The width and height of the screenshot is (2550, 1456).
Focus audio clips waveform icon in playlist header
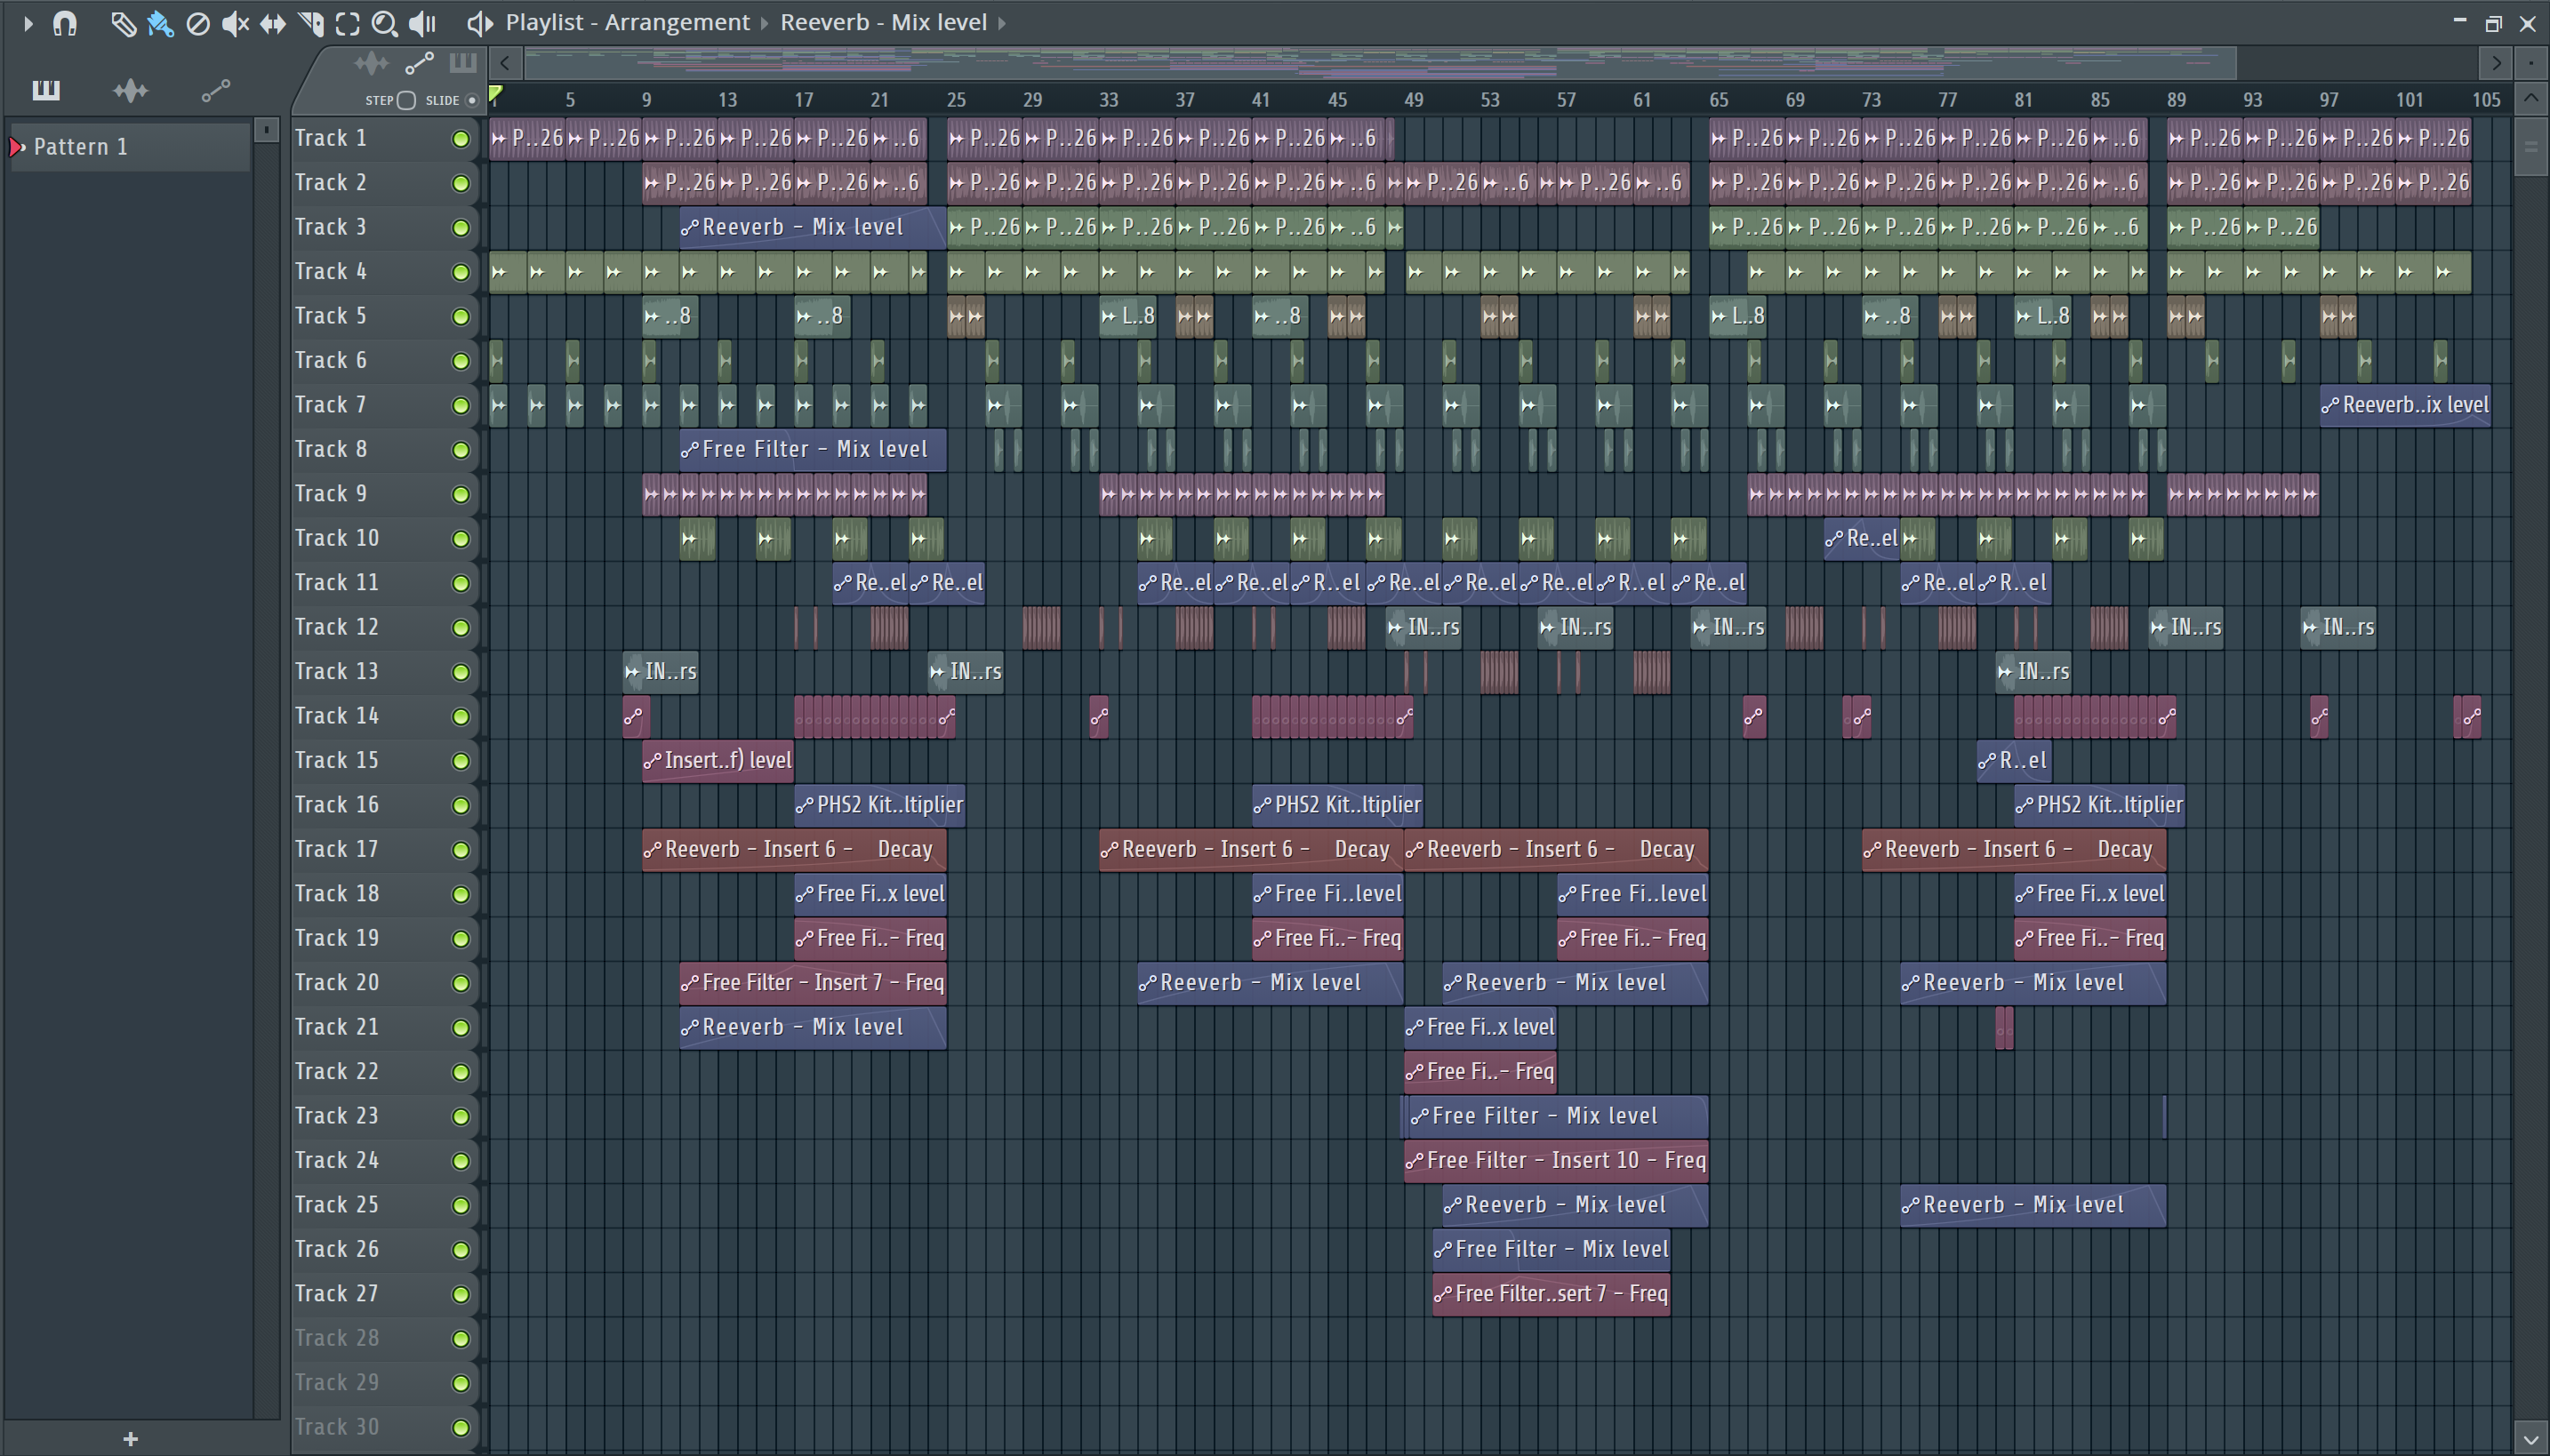pos(371,63)
